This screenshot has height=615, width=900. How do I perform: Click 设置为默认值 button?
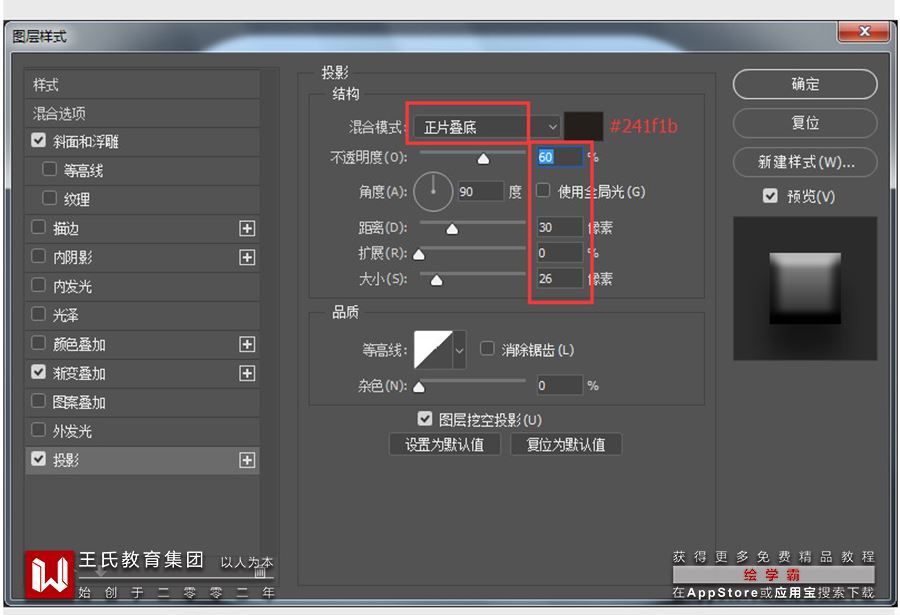click(x=445, y=444)
